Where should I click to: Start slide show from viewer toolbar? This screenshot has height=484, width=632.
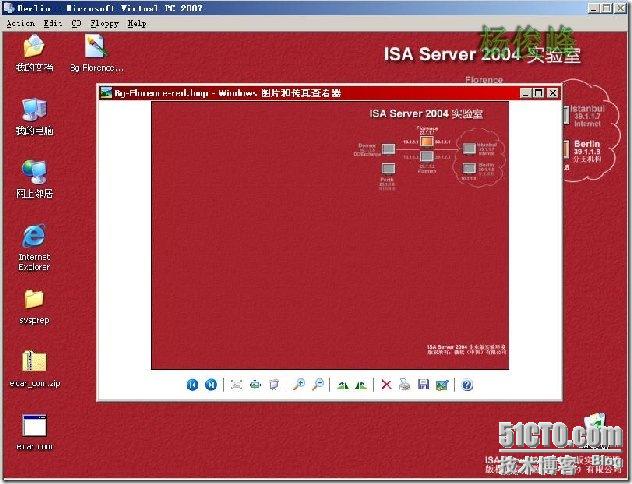click(274, 385)
